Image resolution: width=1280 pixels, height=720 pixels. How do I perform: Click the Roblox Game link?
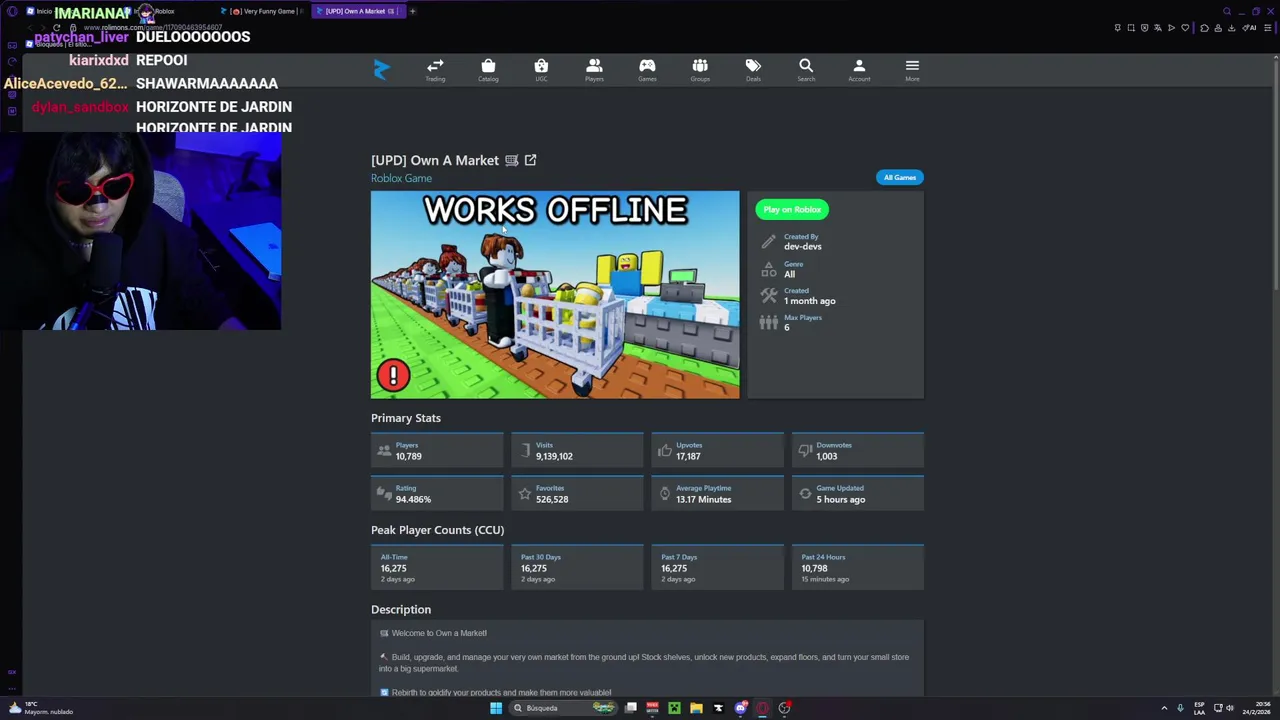click(x=401, y=178)
